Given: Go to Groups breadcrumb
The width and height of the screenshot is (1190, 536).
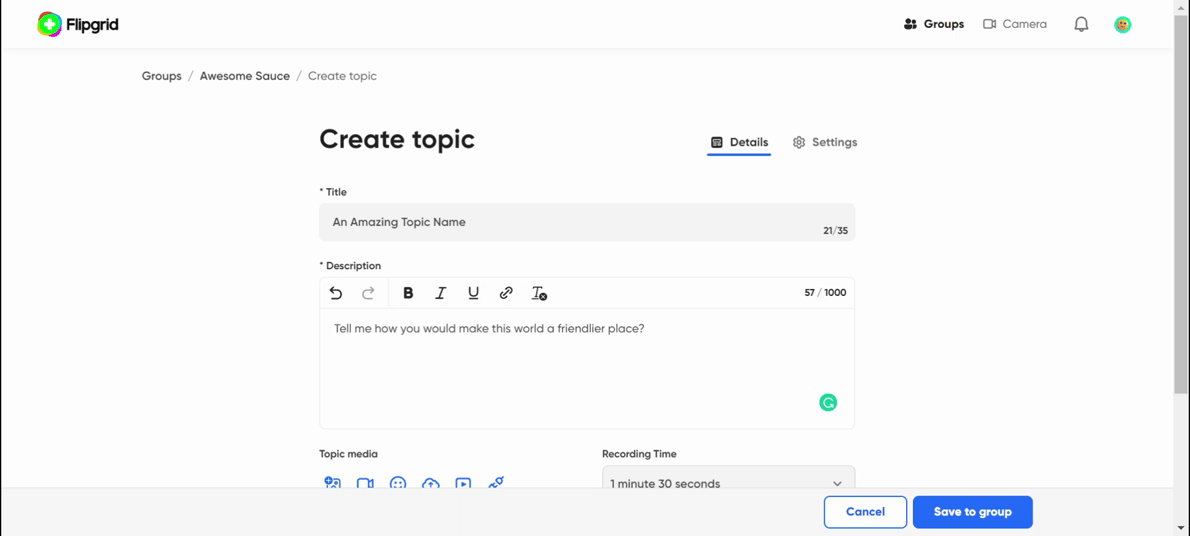Looking at the screenshot, I should 162,76.
